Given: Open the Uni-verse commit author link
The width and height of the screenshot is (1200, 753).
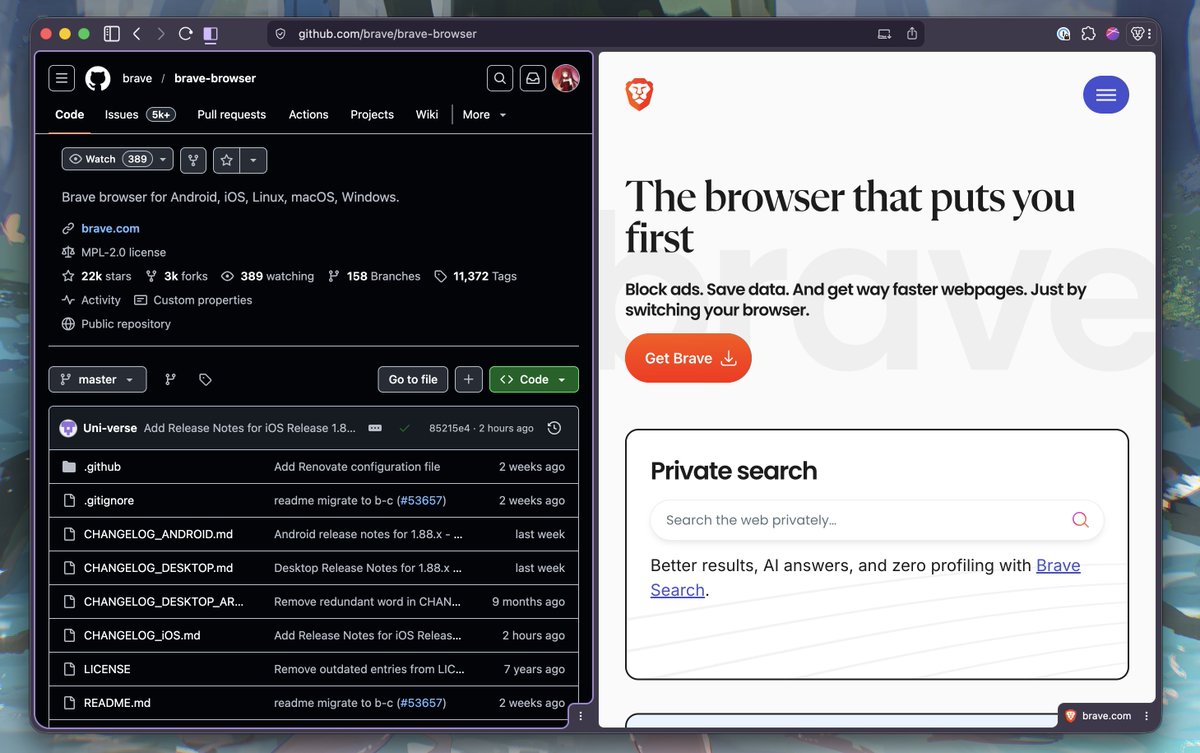Looking at the screenshot, I should click(x=110, y=428).
